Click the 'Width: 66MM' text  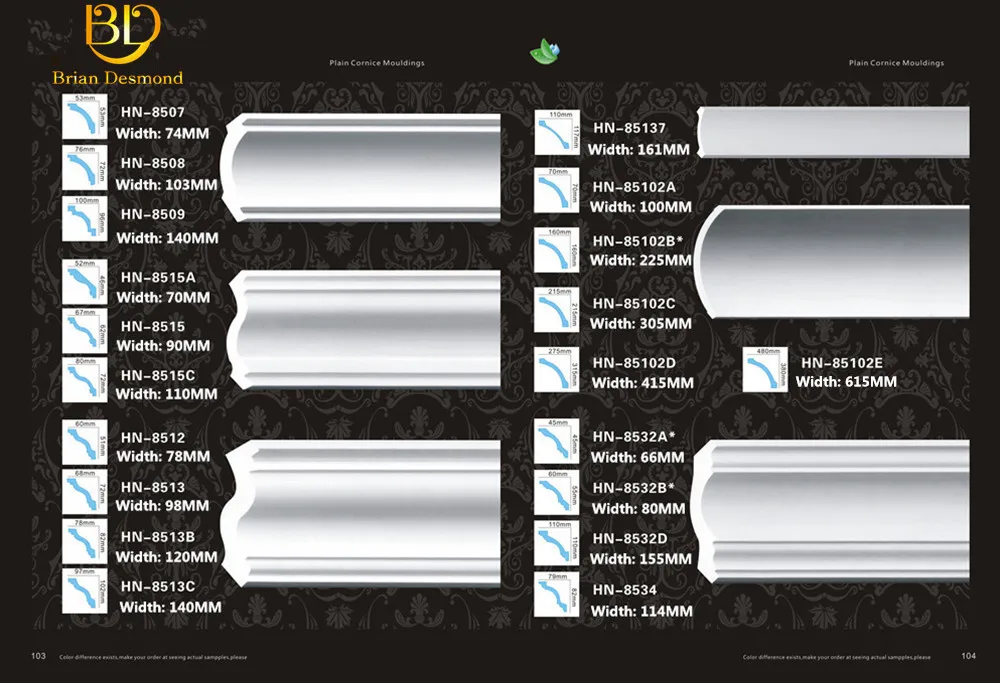click(638, 458)
